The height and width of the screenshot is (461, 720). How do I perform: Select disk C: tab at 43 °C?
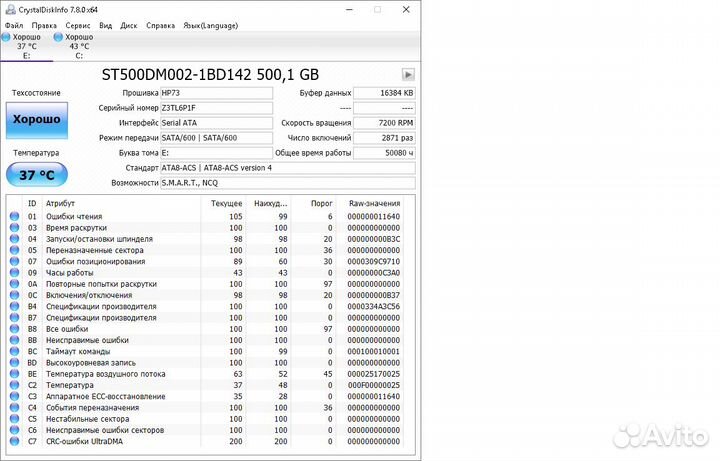[79, 46]
